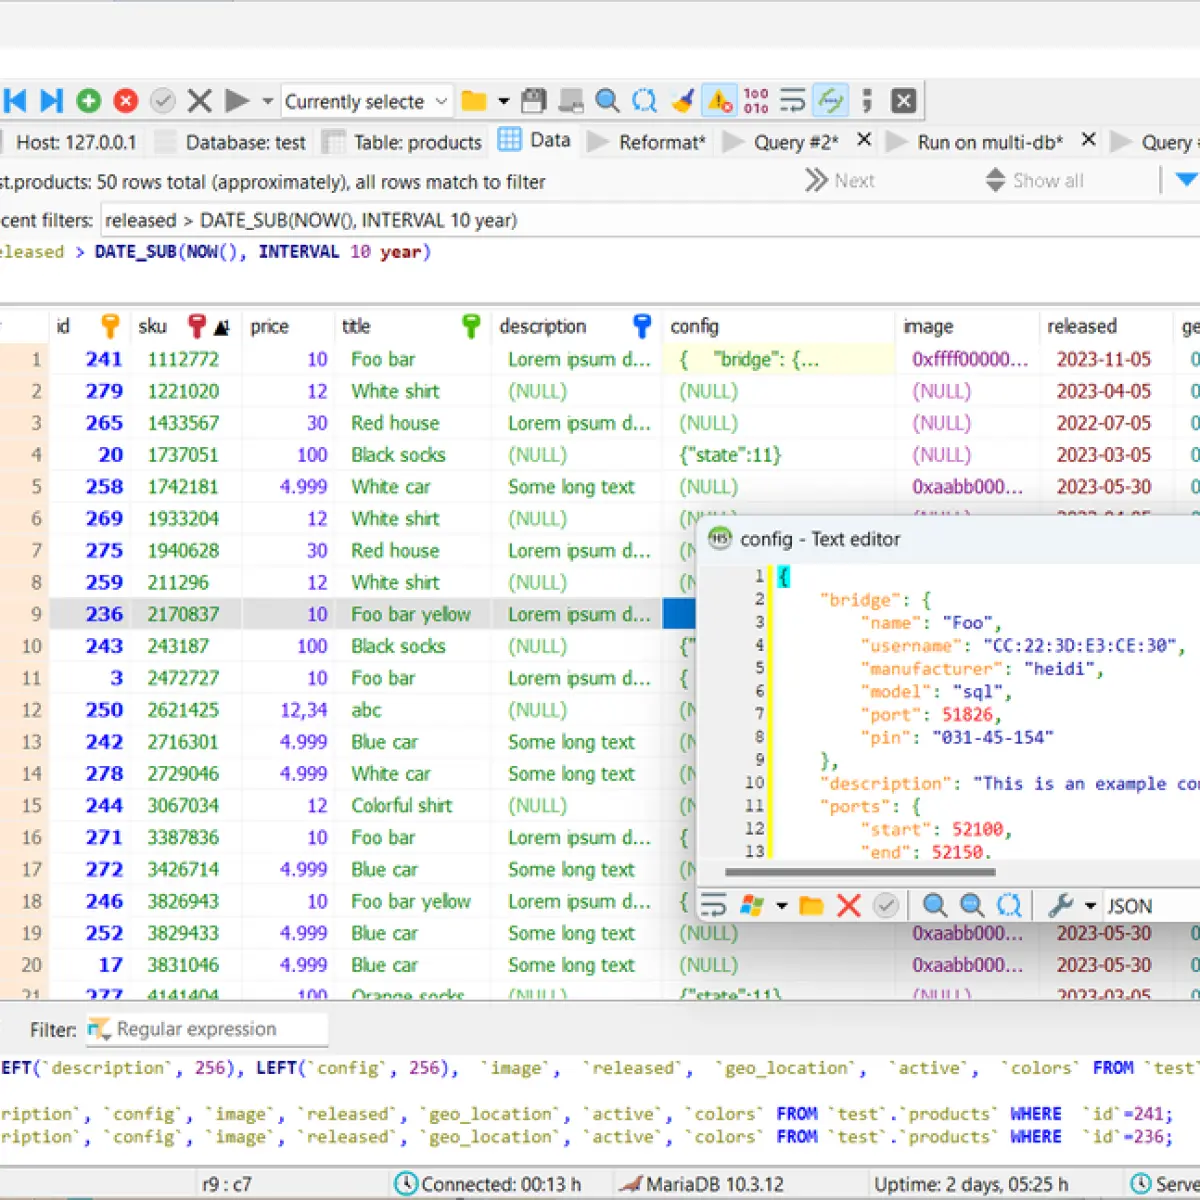Click the green insert row icon
The image size is (1200, 1200).
89,101
